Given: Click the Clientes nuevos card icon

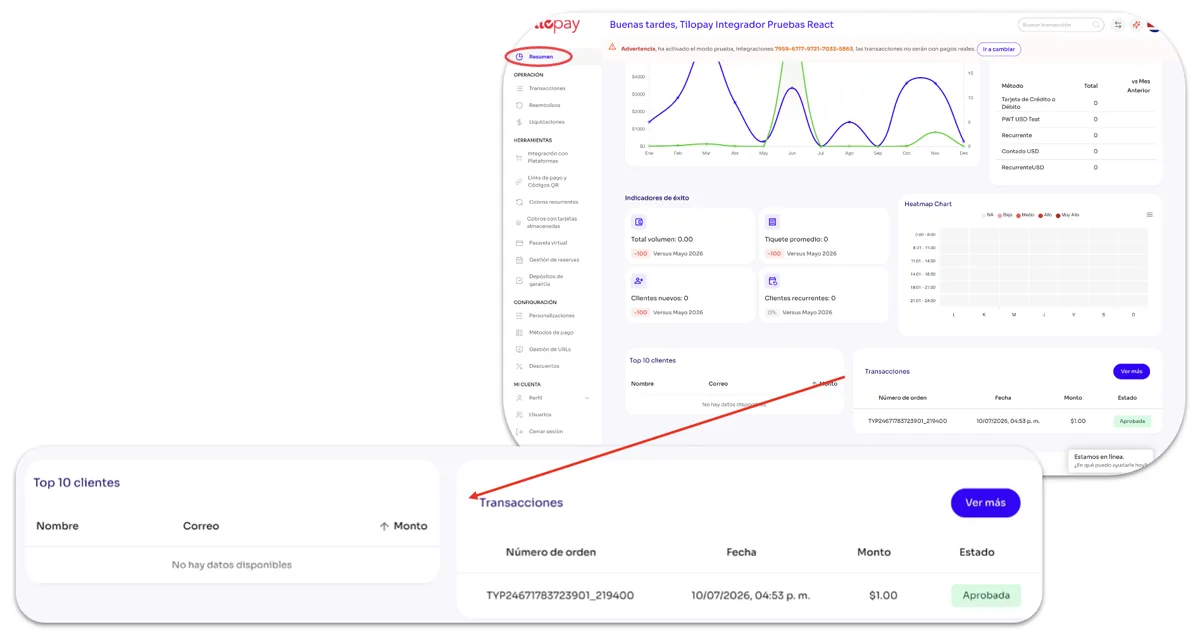Looking at the screenshot, I should coord(639,281).
